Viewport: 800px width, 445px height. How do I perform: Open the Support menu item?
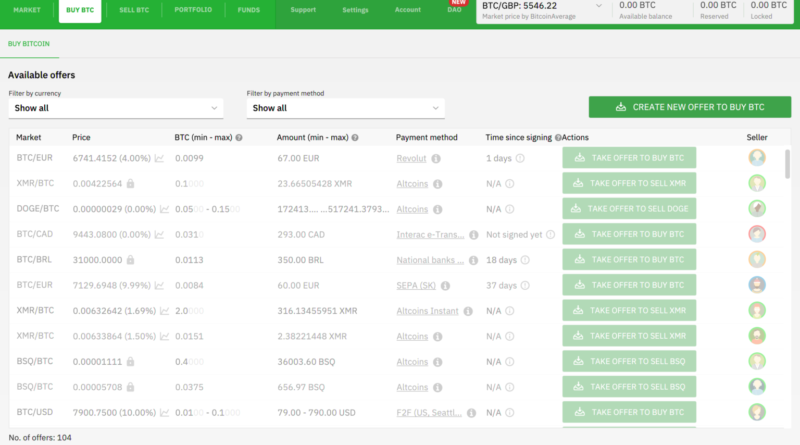click(x=303, y=10)
